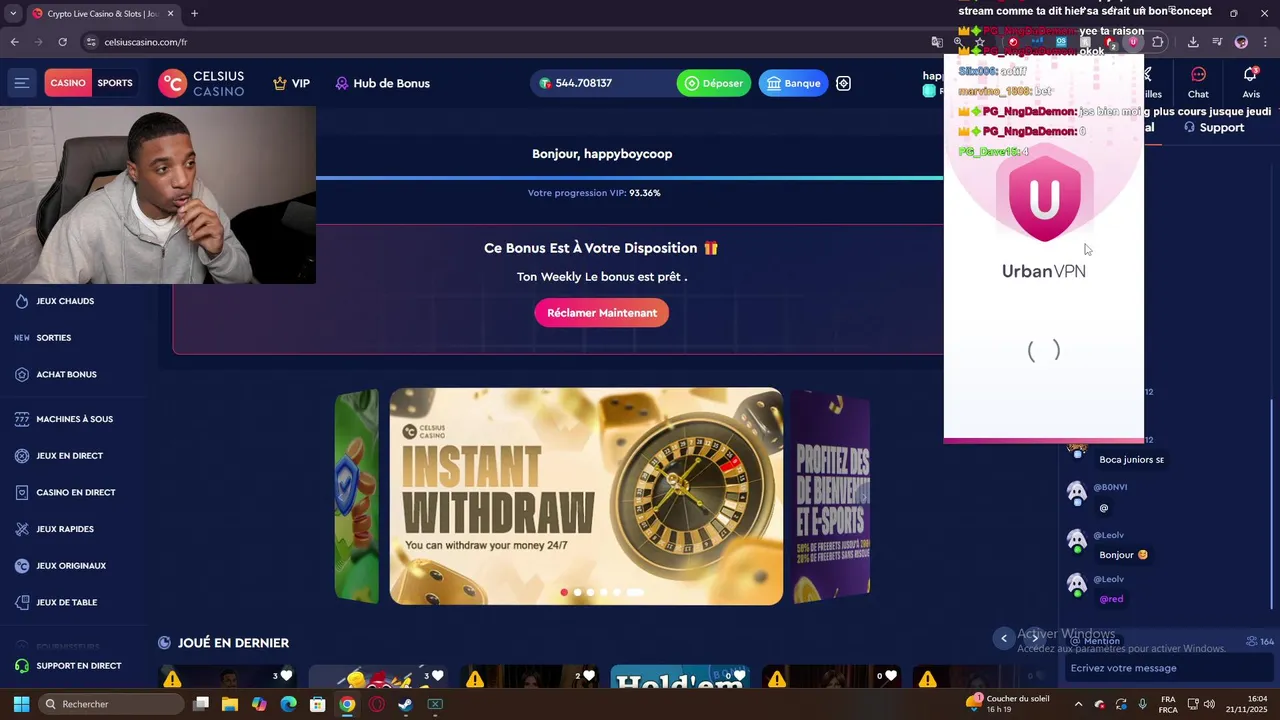This screenshot has height=720, width=1280.
Task: Reload the Celsius Casino page
Action: 62,42
